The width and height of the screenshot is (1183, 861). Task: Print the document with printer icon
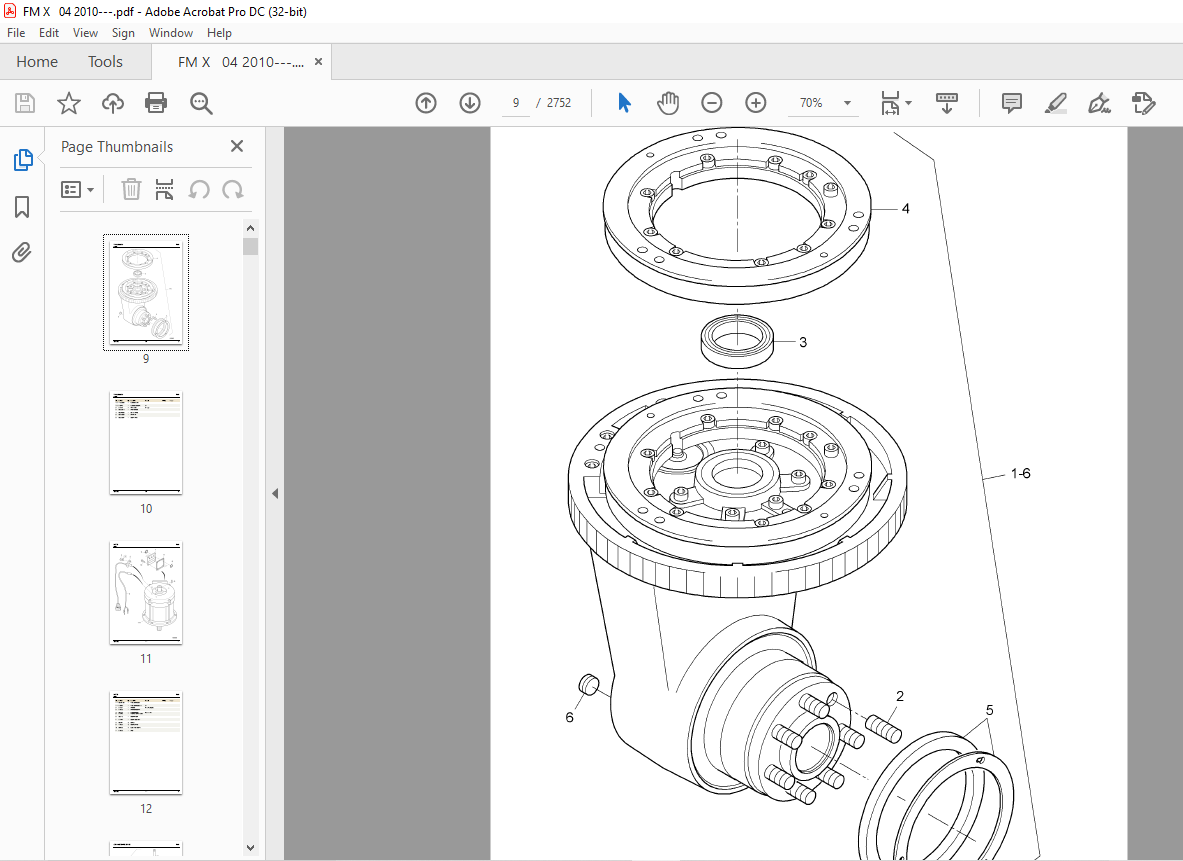(156, 103)
